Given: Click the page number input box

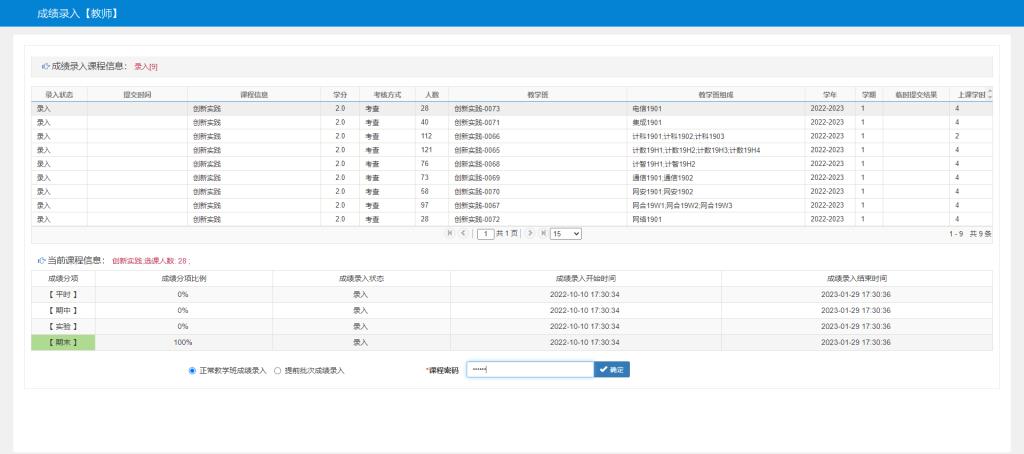Looking at the screenshot, I should pos(486,233).
